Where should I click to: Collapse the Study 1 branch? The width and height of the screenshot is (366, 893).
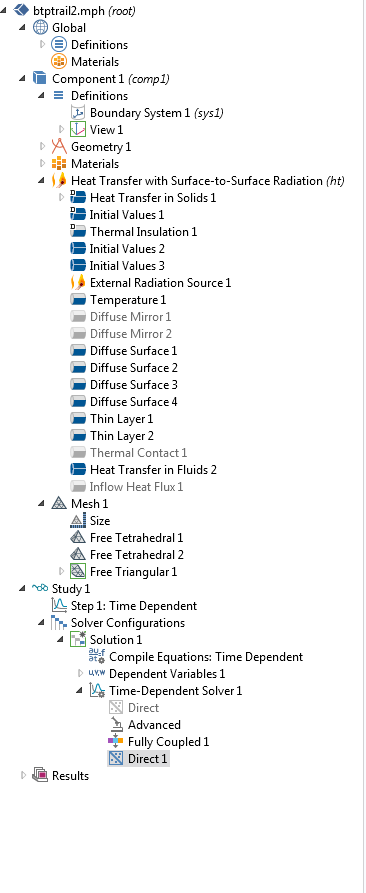(23, 588)
